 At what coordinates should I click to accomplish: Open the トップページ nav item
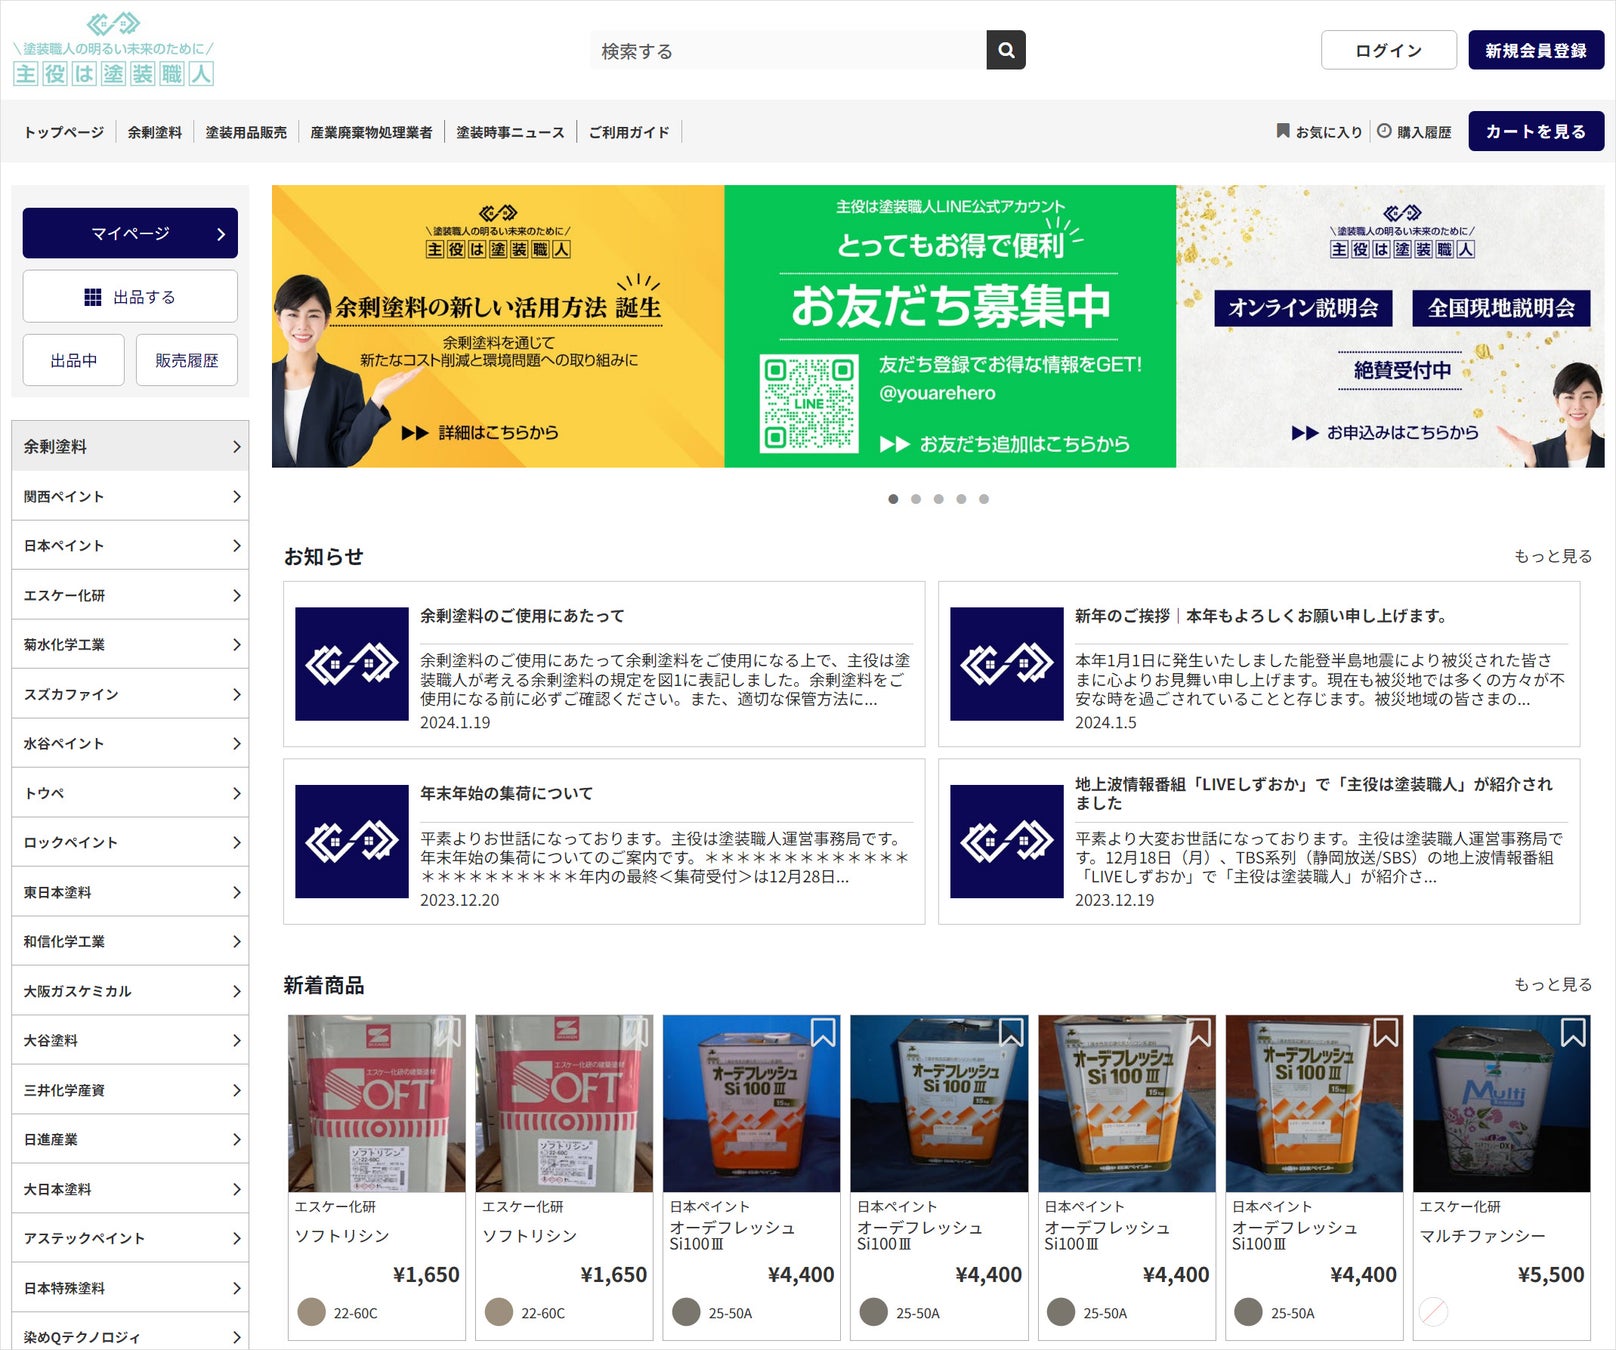[64, 132]
